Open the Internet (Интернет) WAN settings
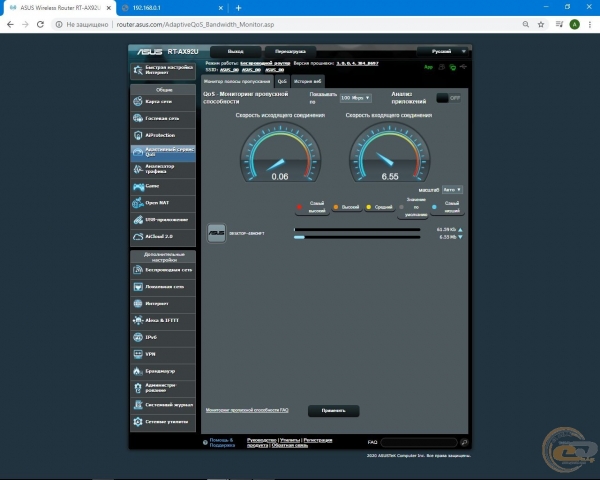The height and width of the screenshot is (480, 600). (x=163, y=304)
